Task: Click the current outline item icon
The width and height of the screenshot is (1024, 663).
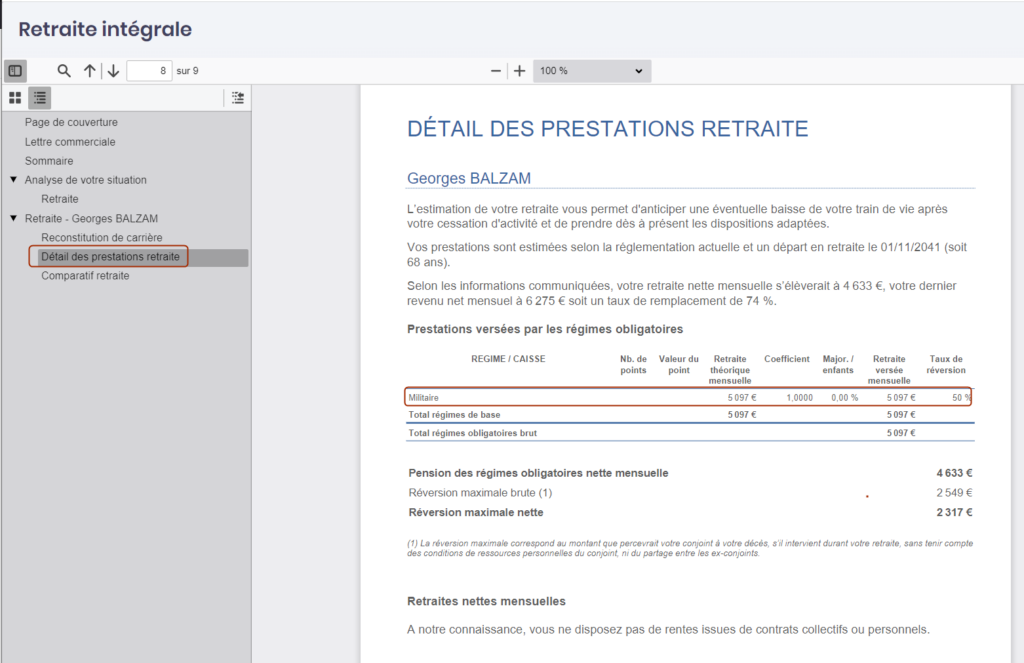Action: pyautogui.click(x=237, y=98)
